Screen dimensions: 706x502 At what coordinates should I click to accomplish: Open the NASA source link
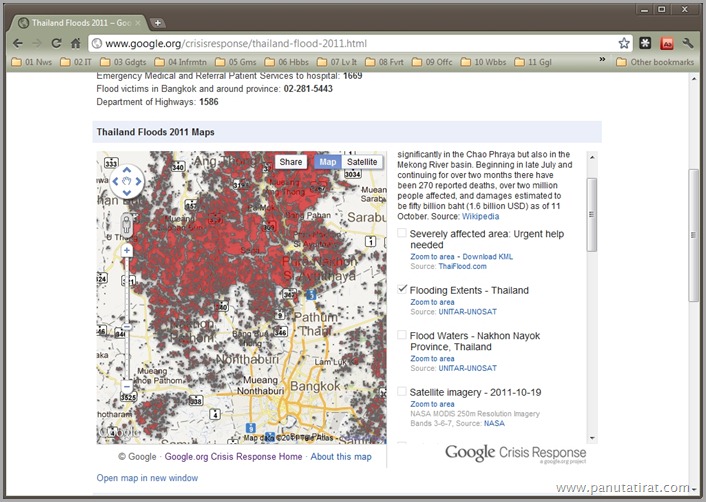coord(494,423)
